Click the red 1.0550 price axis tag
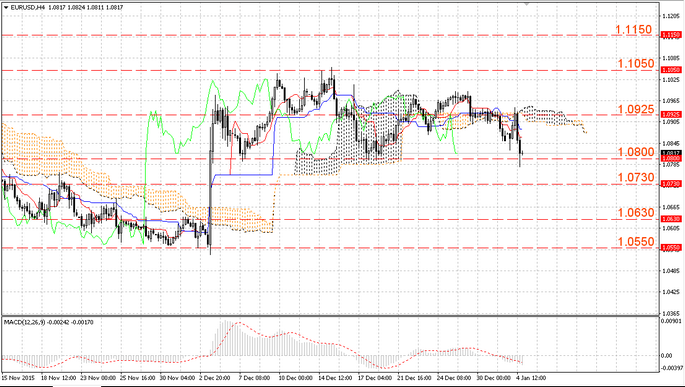Image resolution: width=685 pixels, height=387 pixels. pyautogui.click(x=671, y=248)
